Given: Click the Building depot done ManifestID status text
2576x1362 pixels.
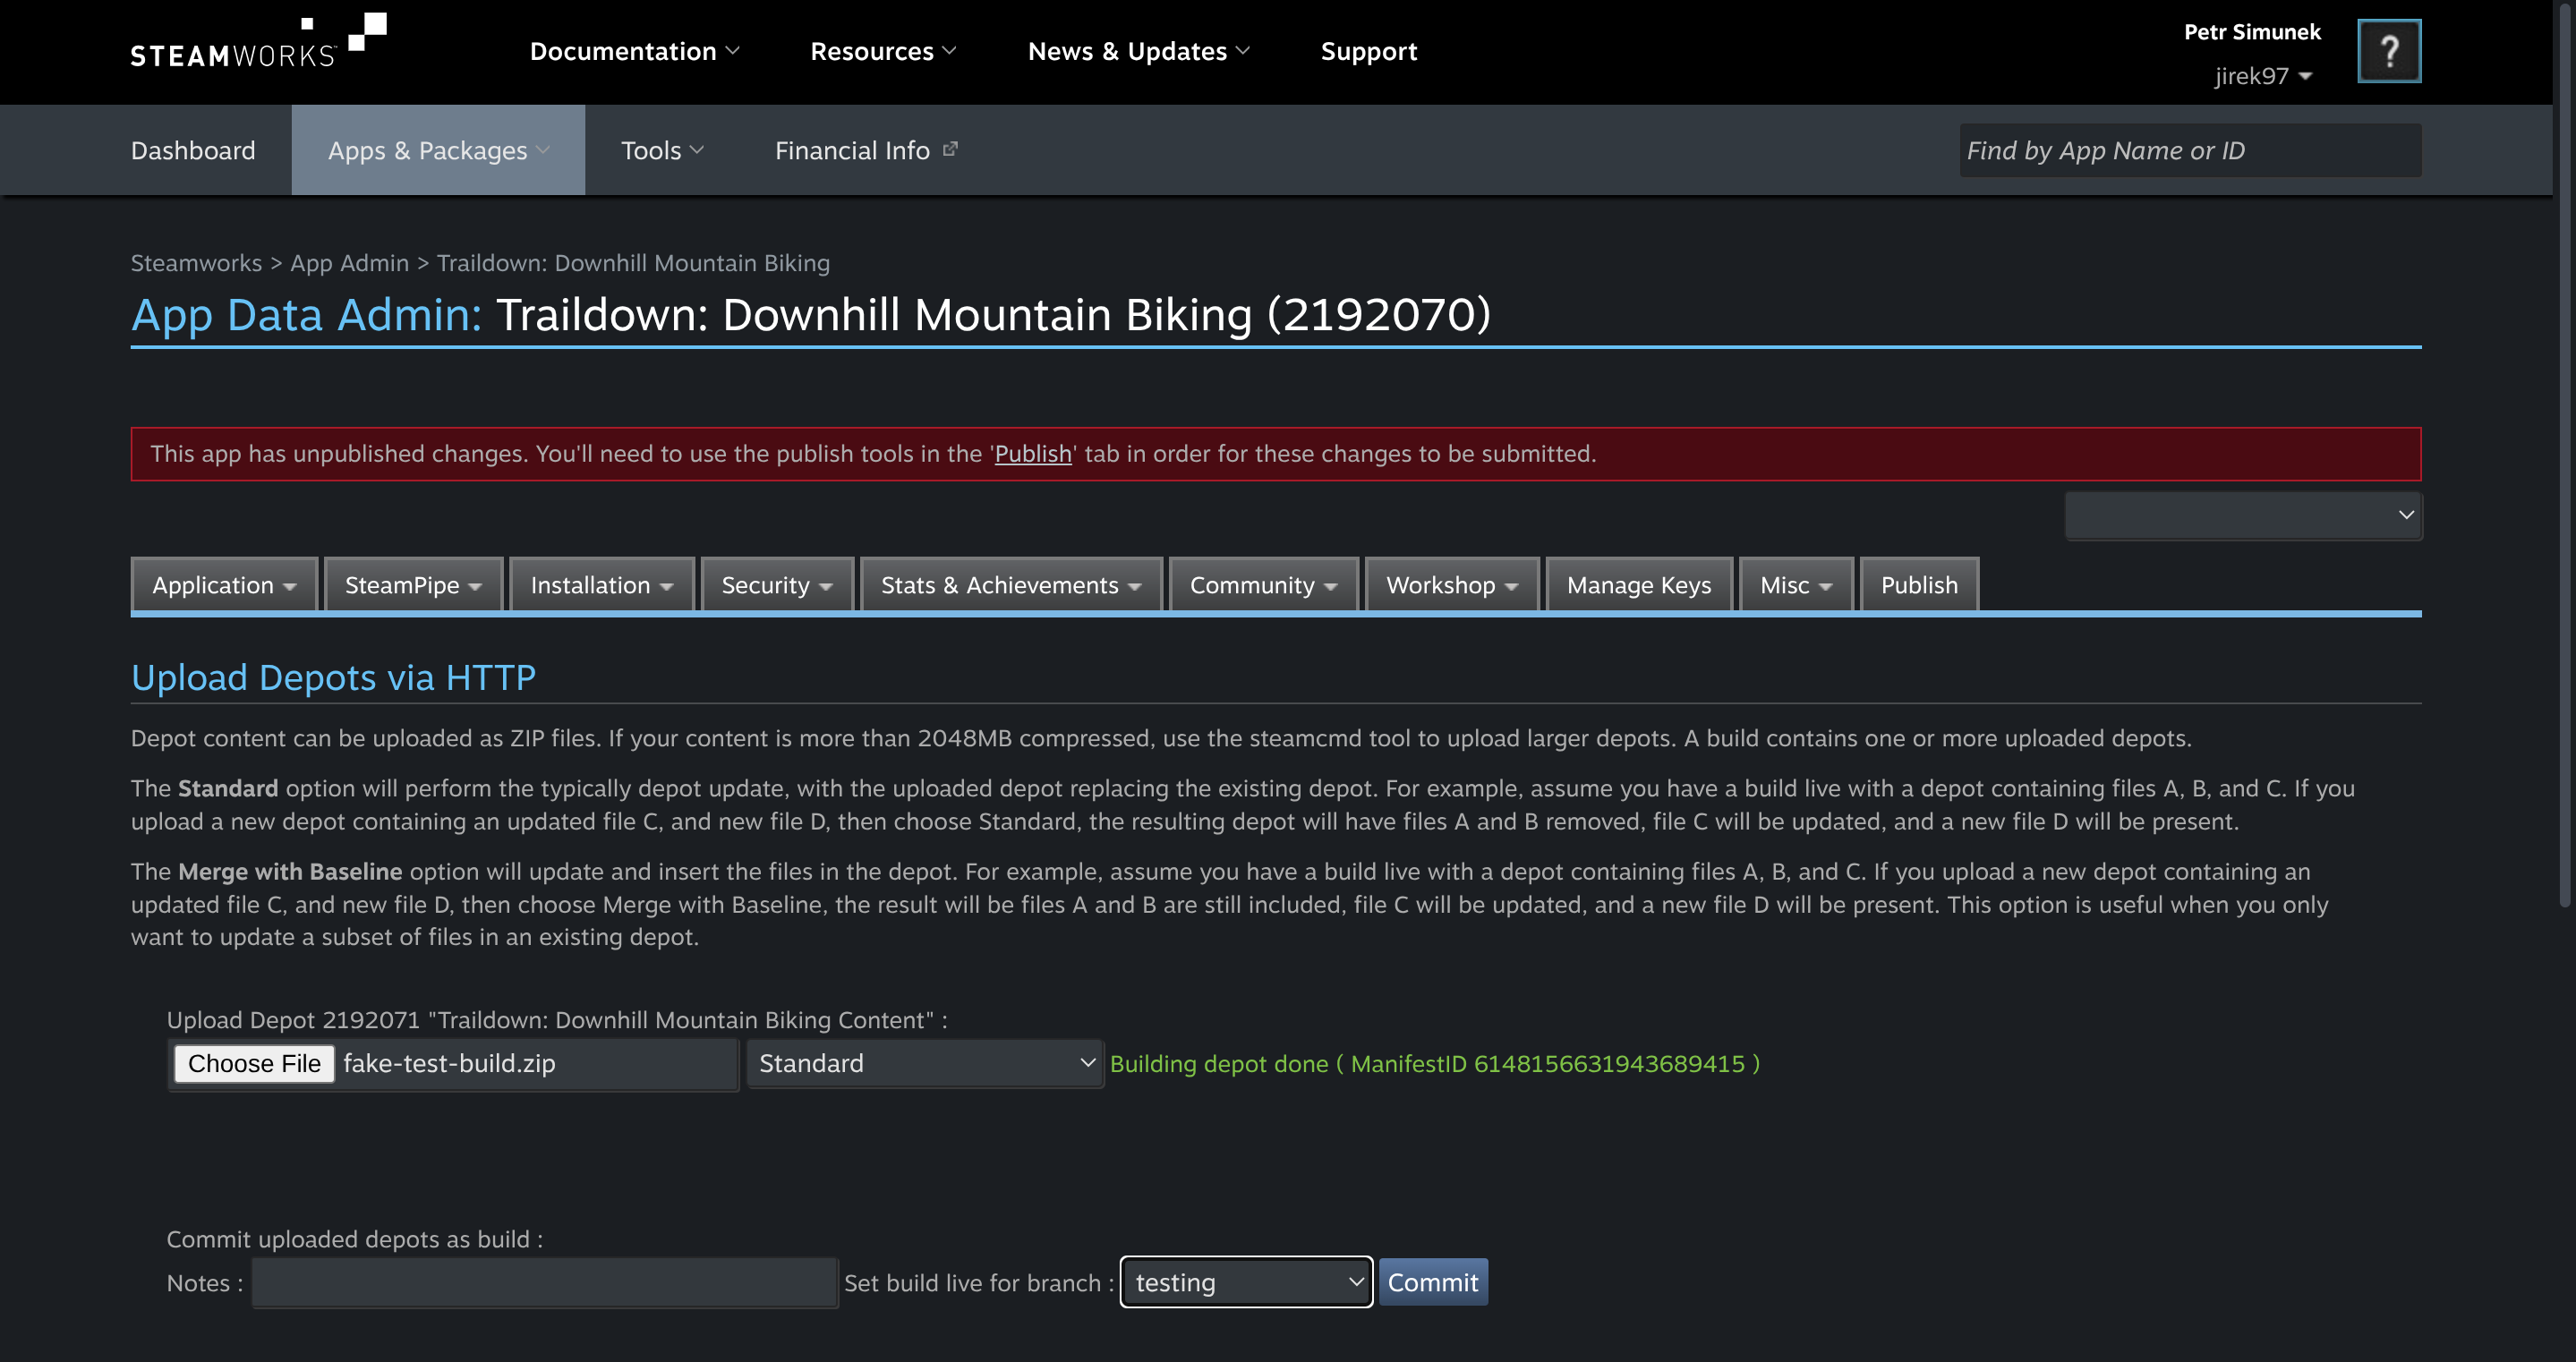Looking at the screenshot, I should click(1435, 1064).
